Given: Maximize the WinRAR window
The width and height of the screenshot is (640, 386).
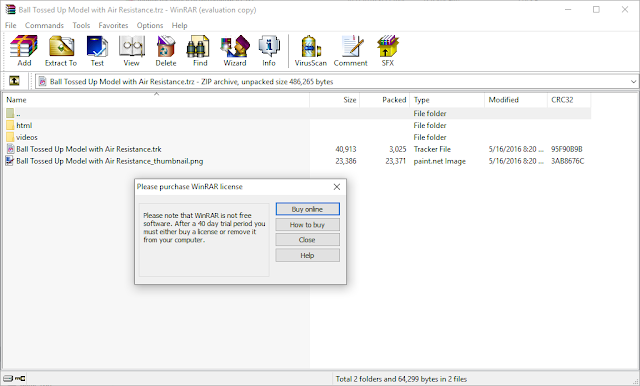Looking at the screenshot, I should pyautogui.click(x=596, y=9).
